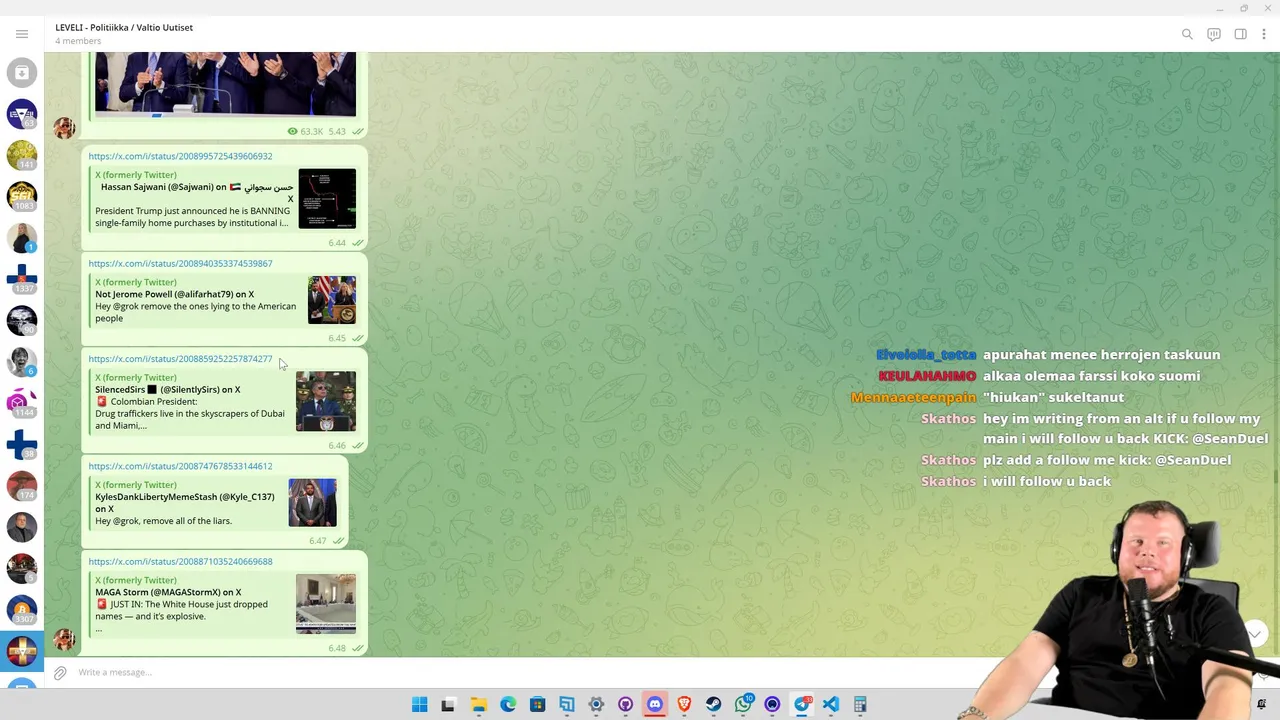Open the chat with the 174 unread badge

(22, 486)
